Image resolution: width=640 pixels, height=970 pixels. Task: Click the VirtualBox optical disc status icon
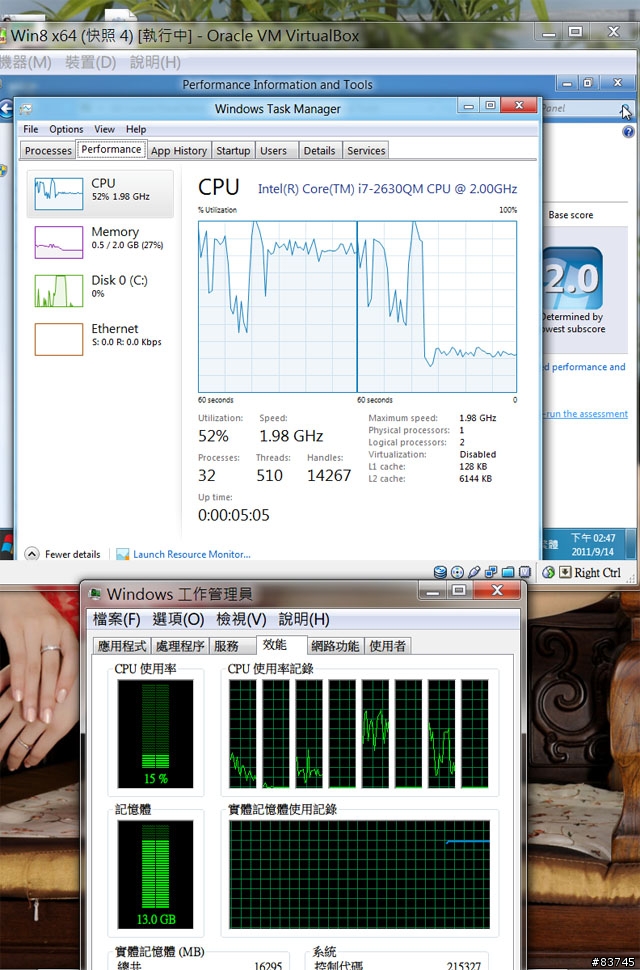click(458, 572)
